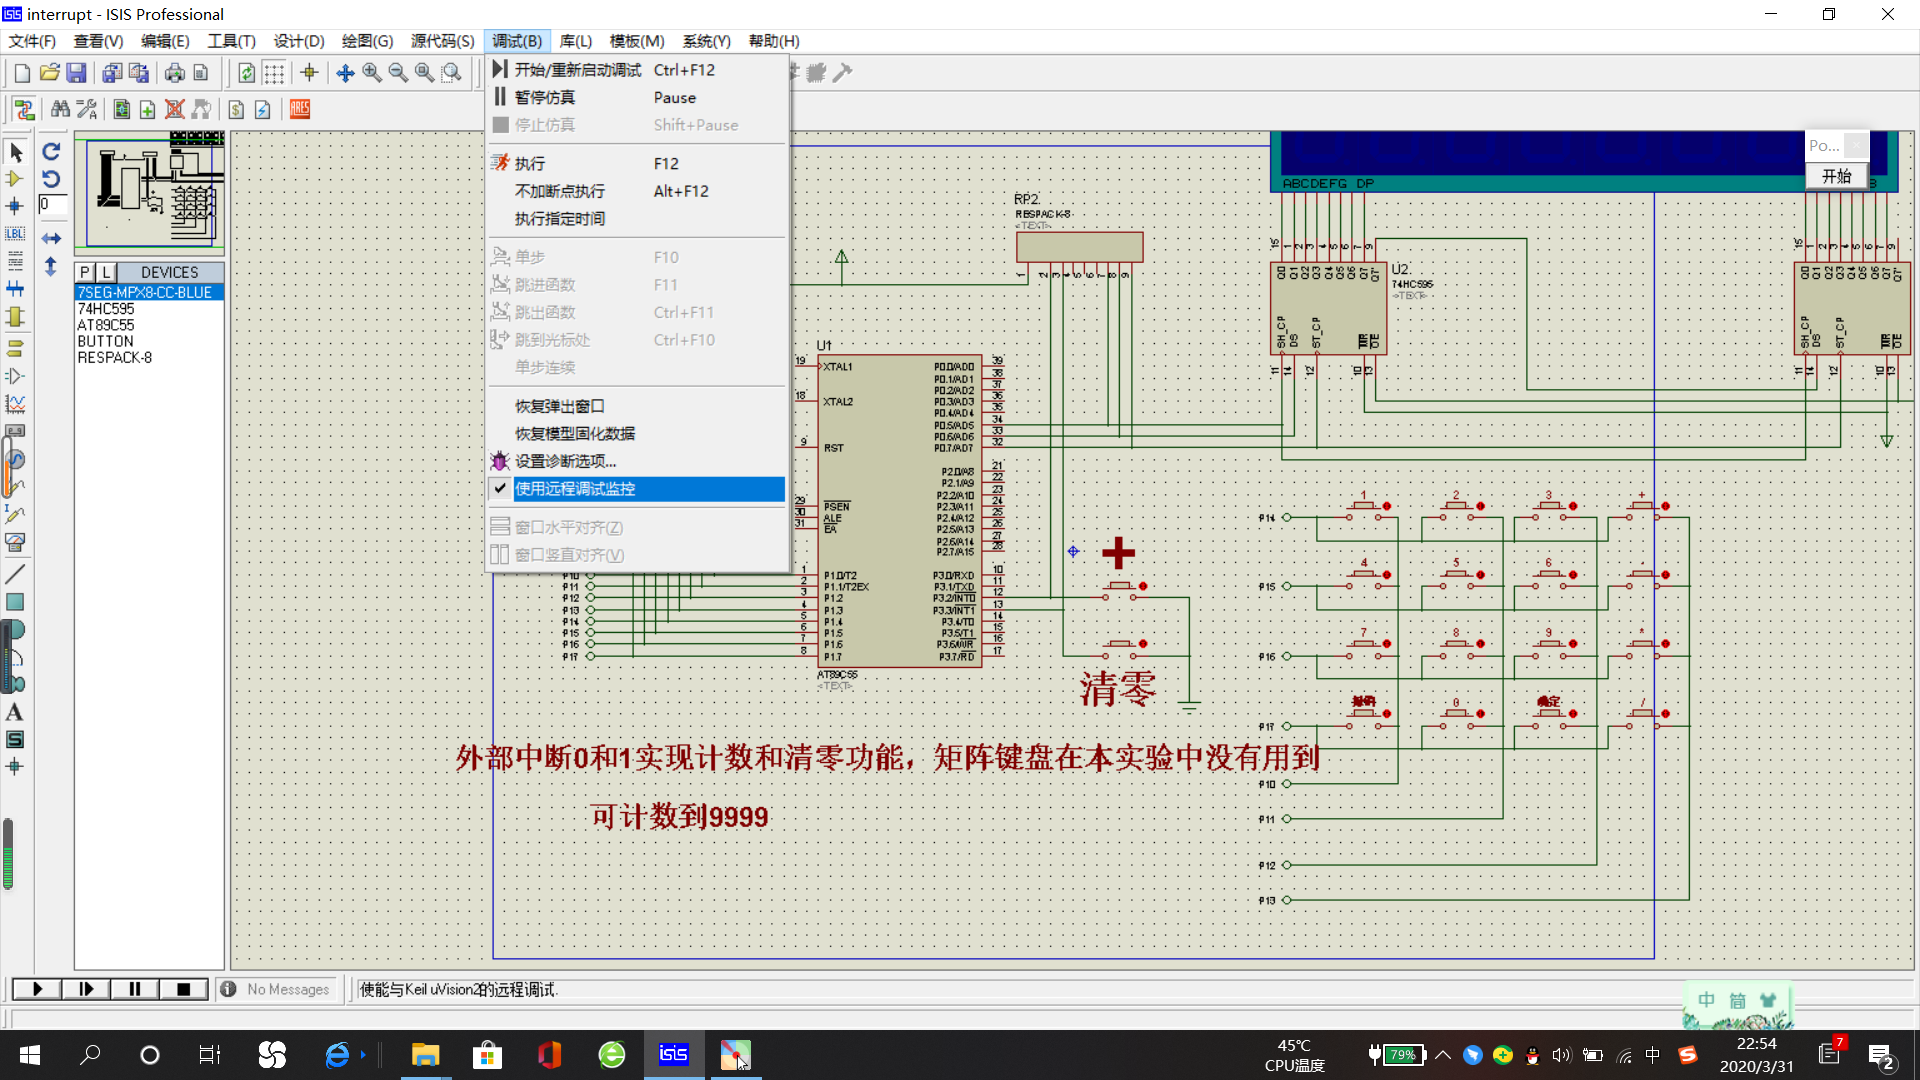Zoom in on the schematic
The height and width of the screenshot is (1080, 1920).
click(x=372, y=73)
